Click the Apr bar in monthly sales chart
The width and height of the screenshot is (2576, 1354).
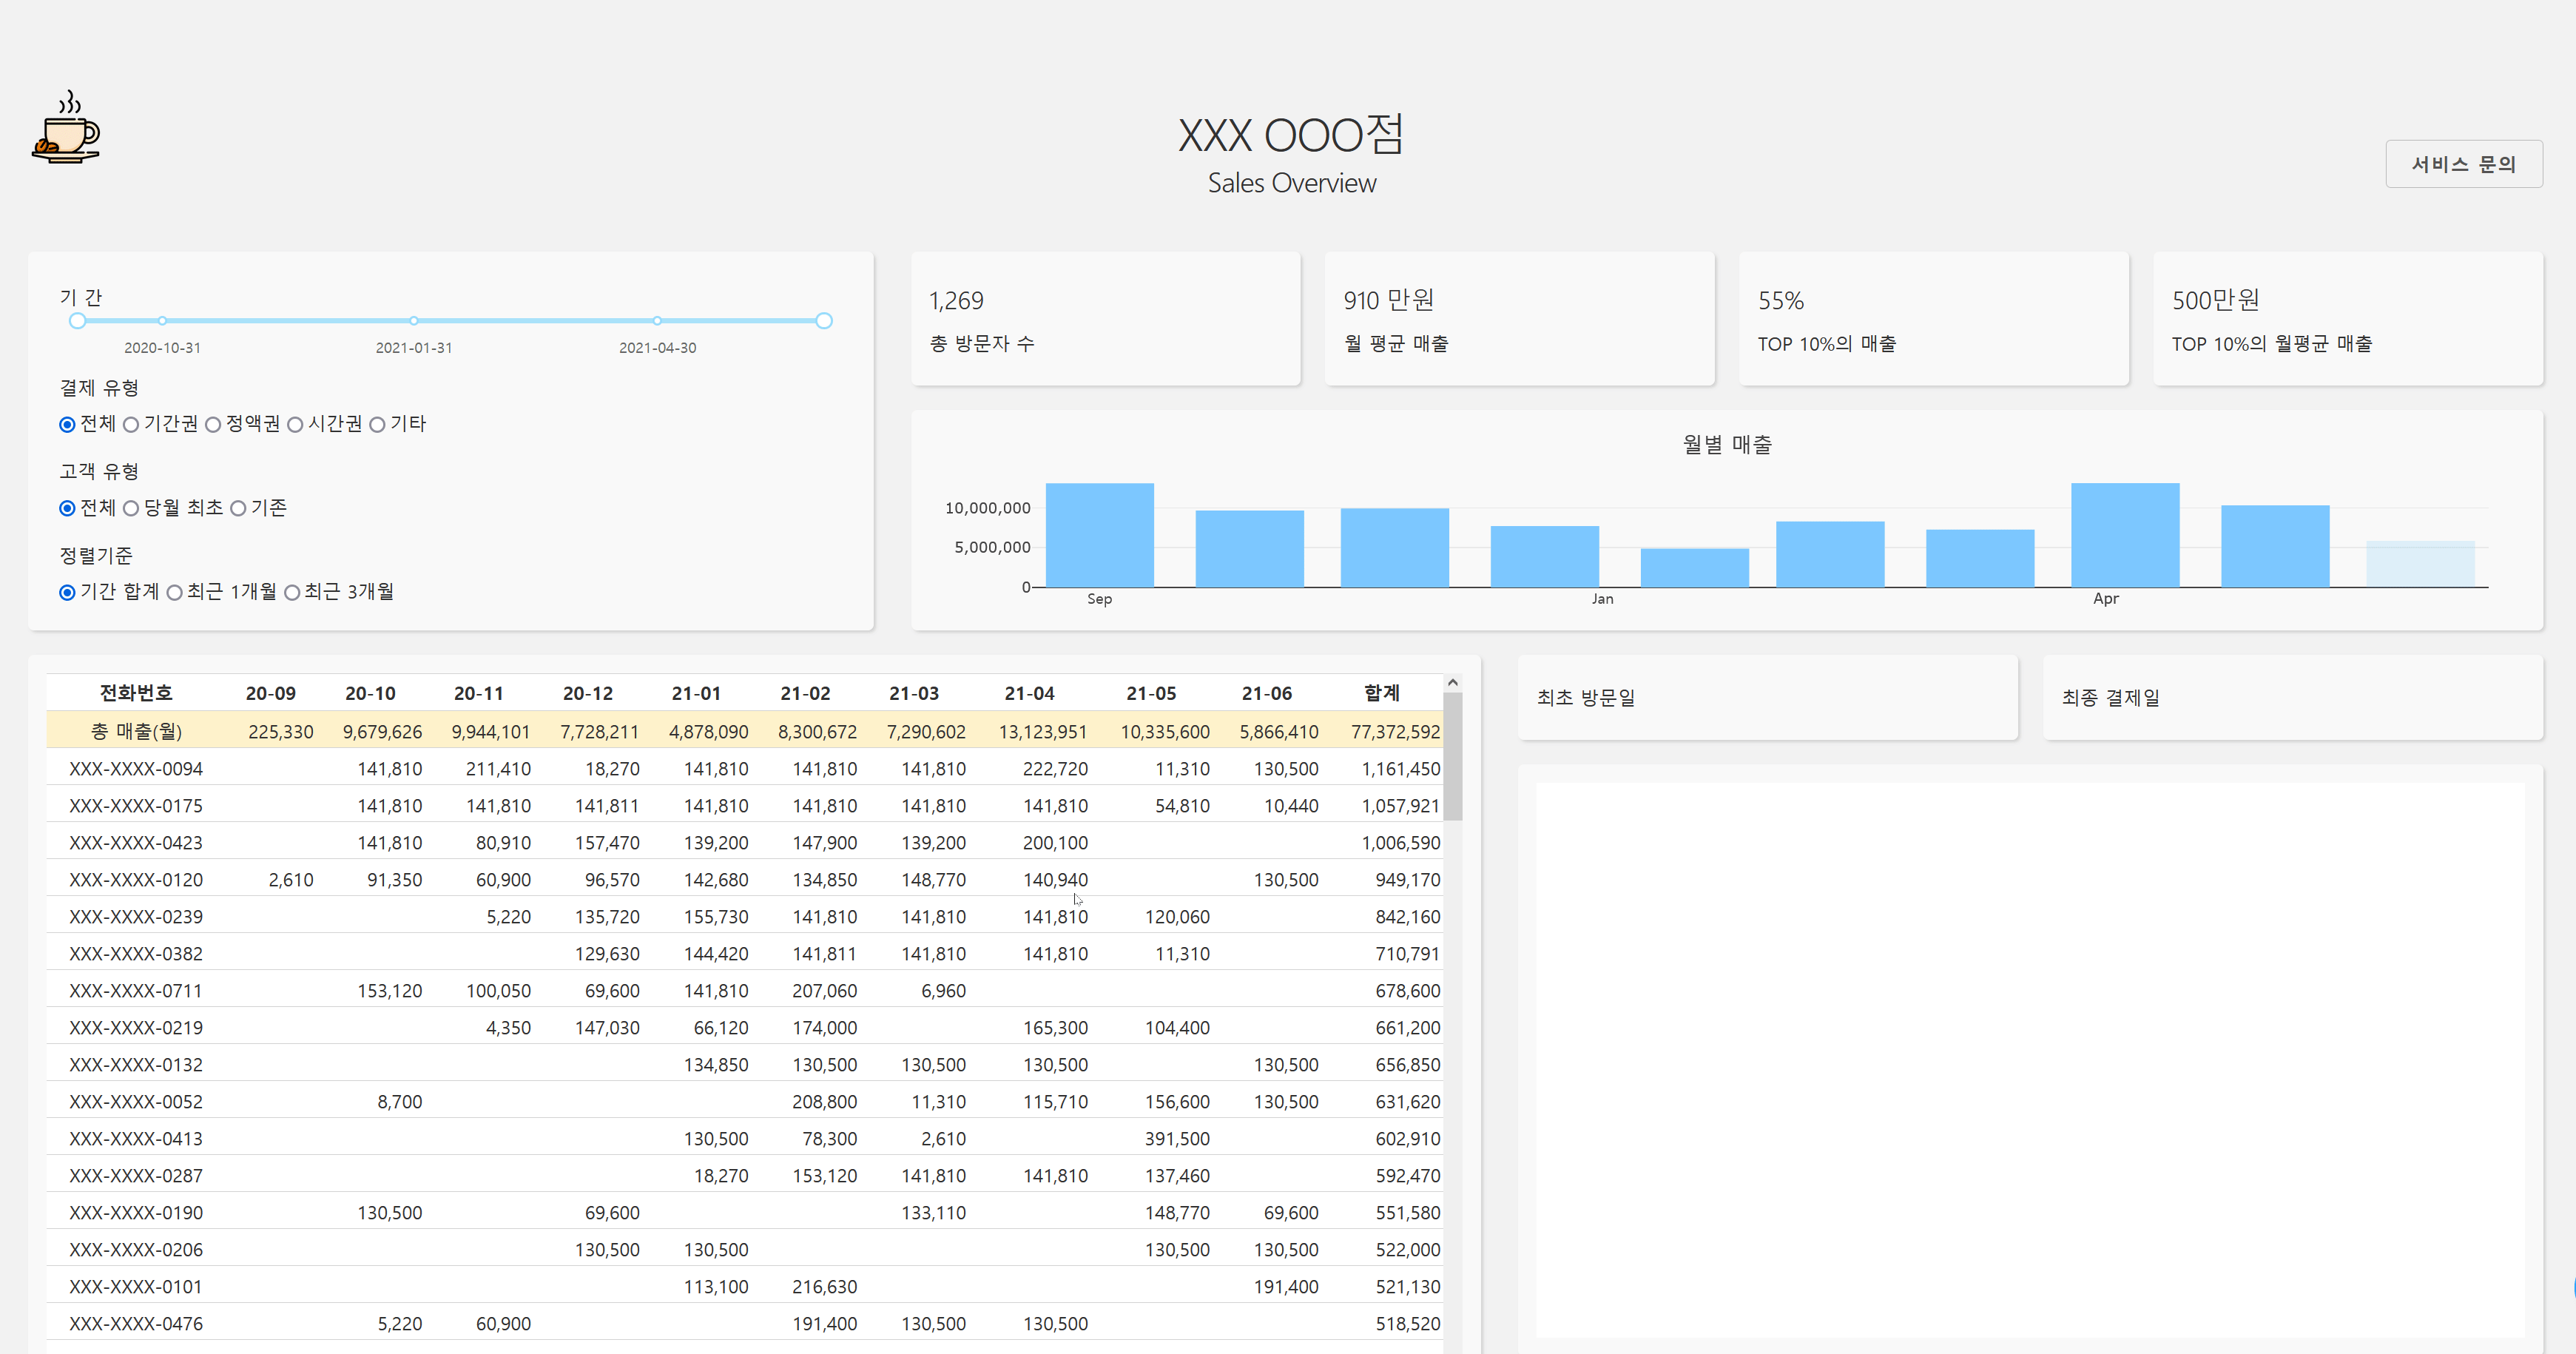click(2124, 535)
